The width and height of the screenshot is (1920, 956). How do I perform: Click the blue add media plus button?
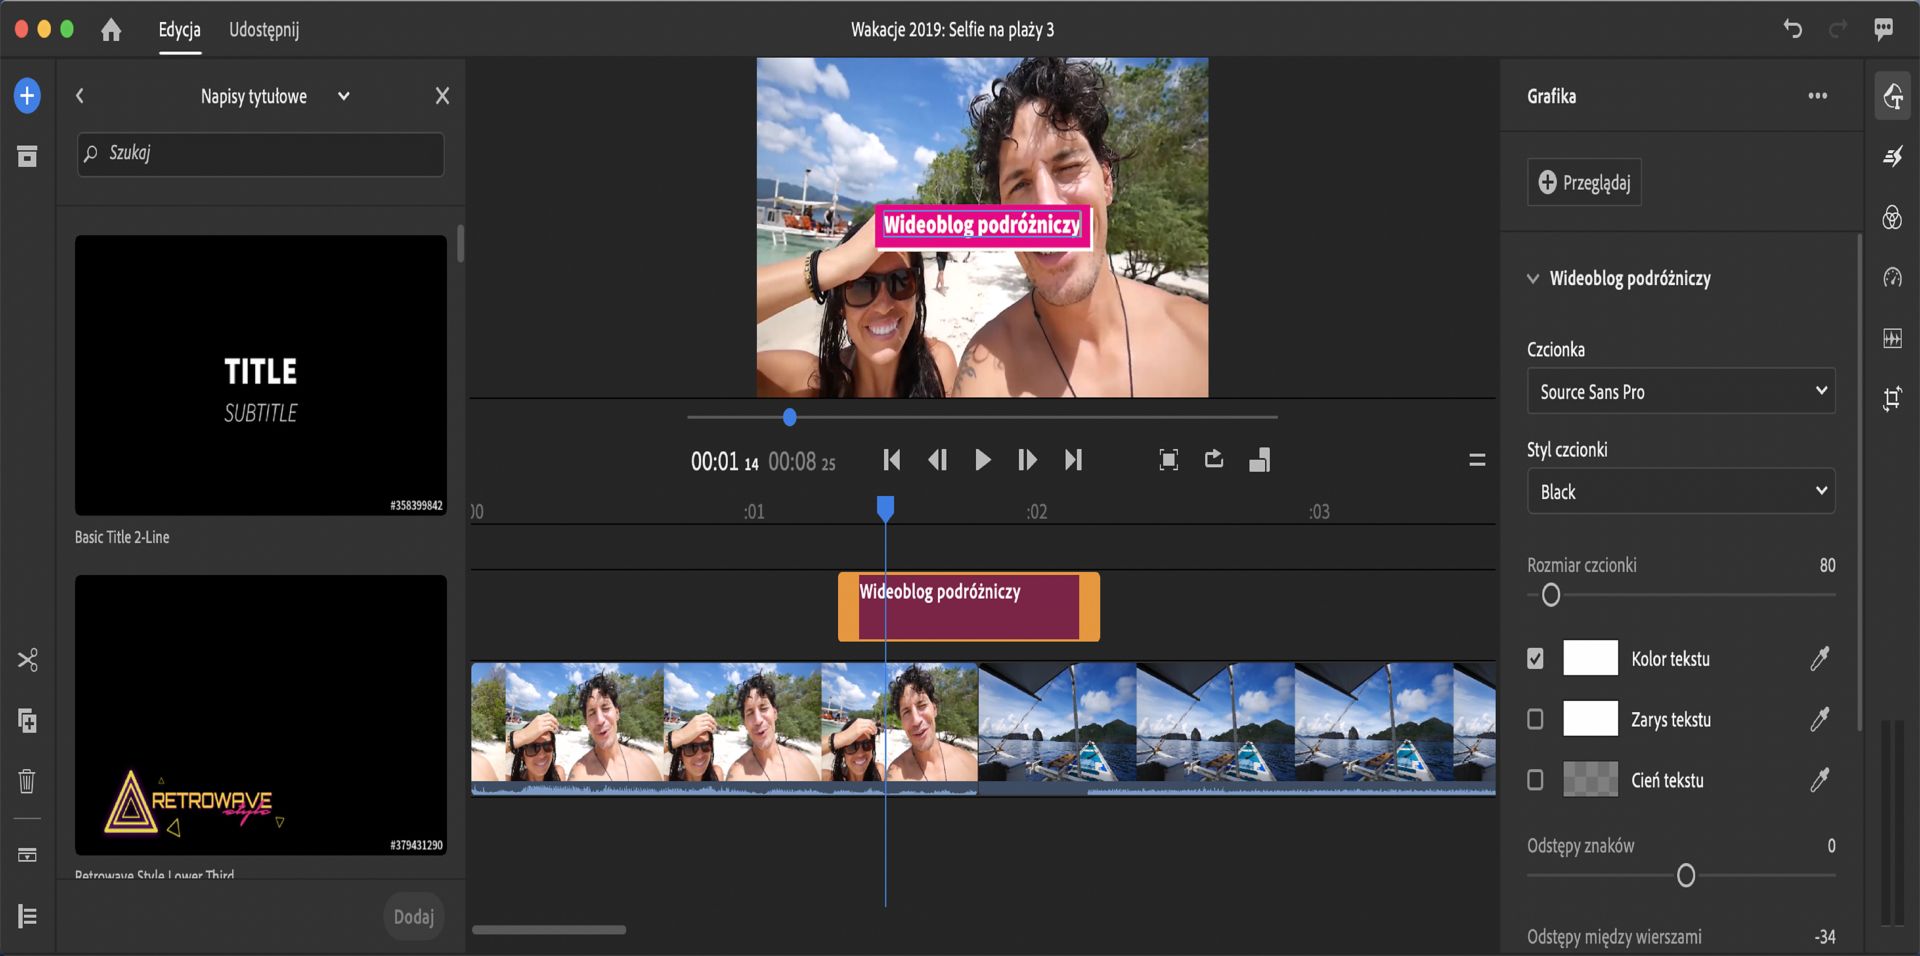coord(27,96)
